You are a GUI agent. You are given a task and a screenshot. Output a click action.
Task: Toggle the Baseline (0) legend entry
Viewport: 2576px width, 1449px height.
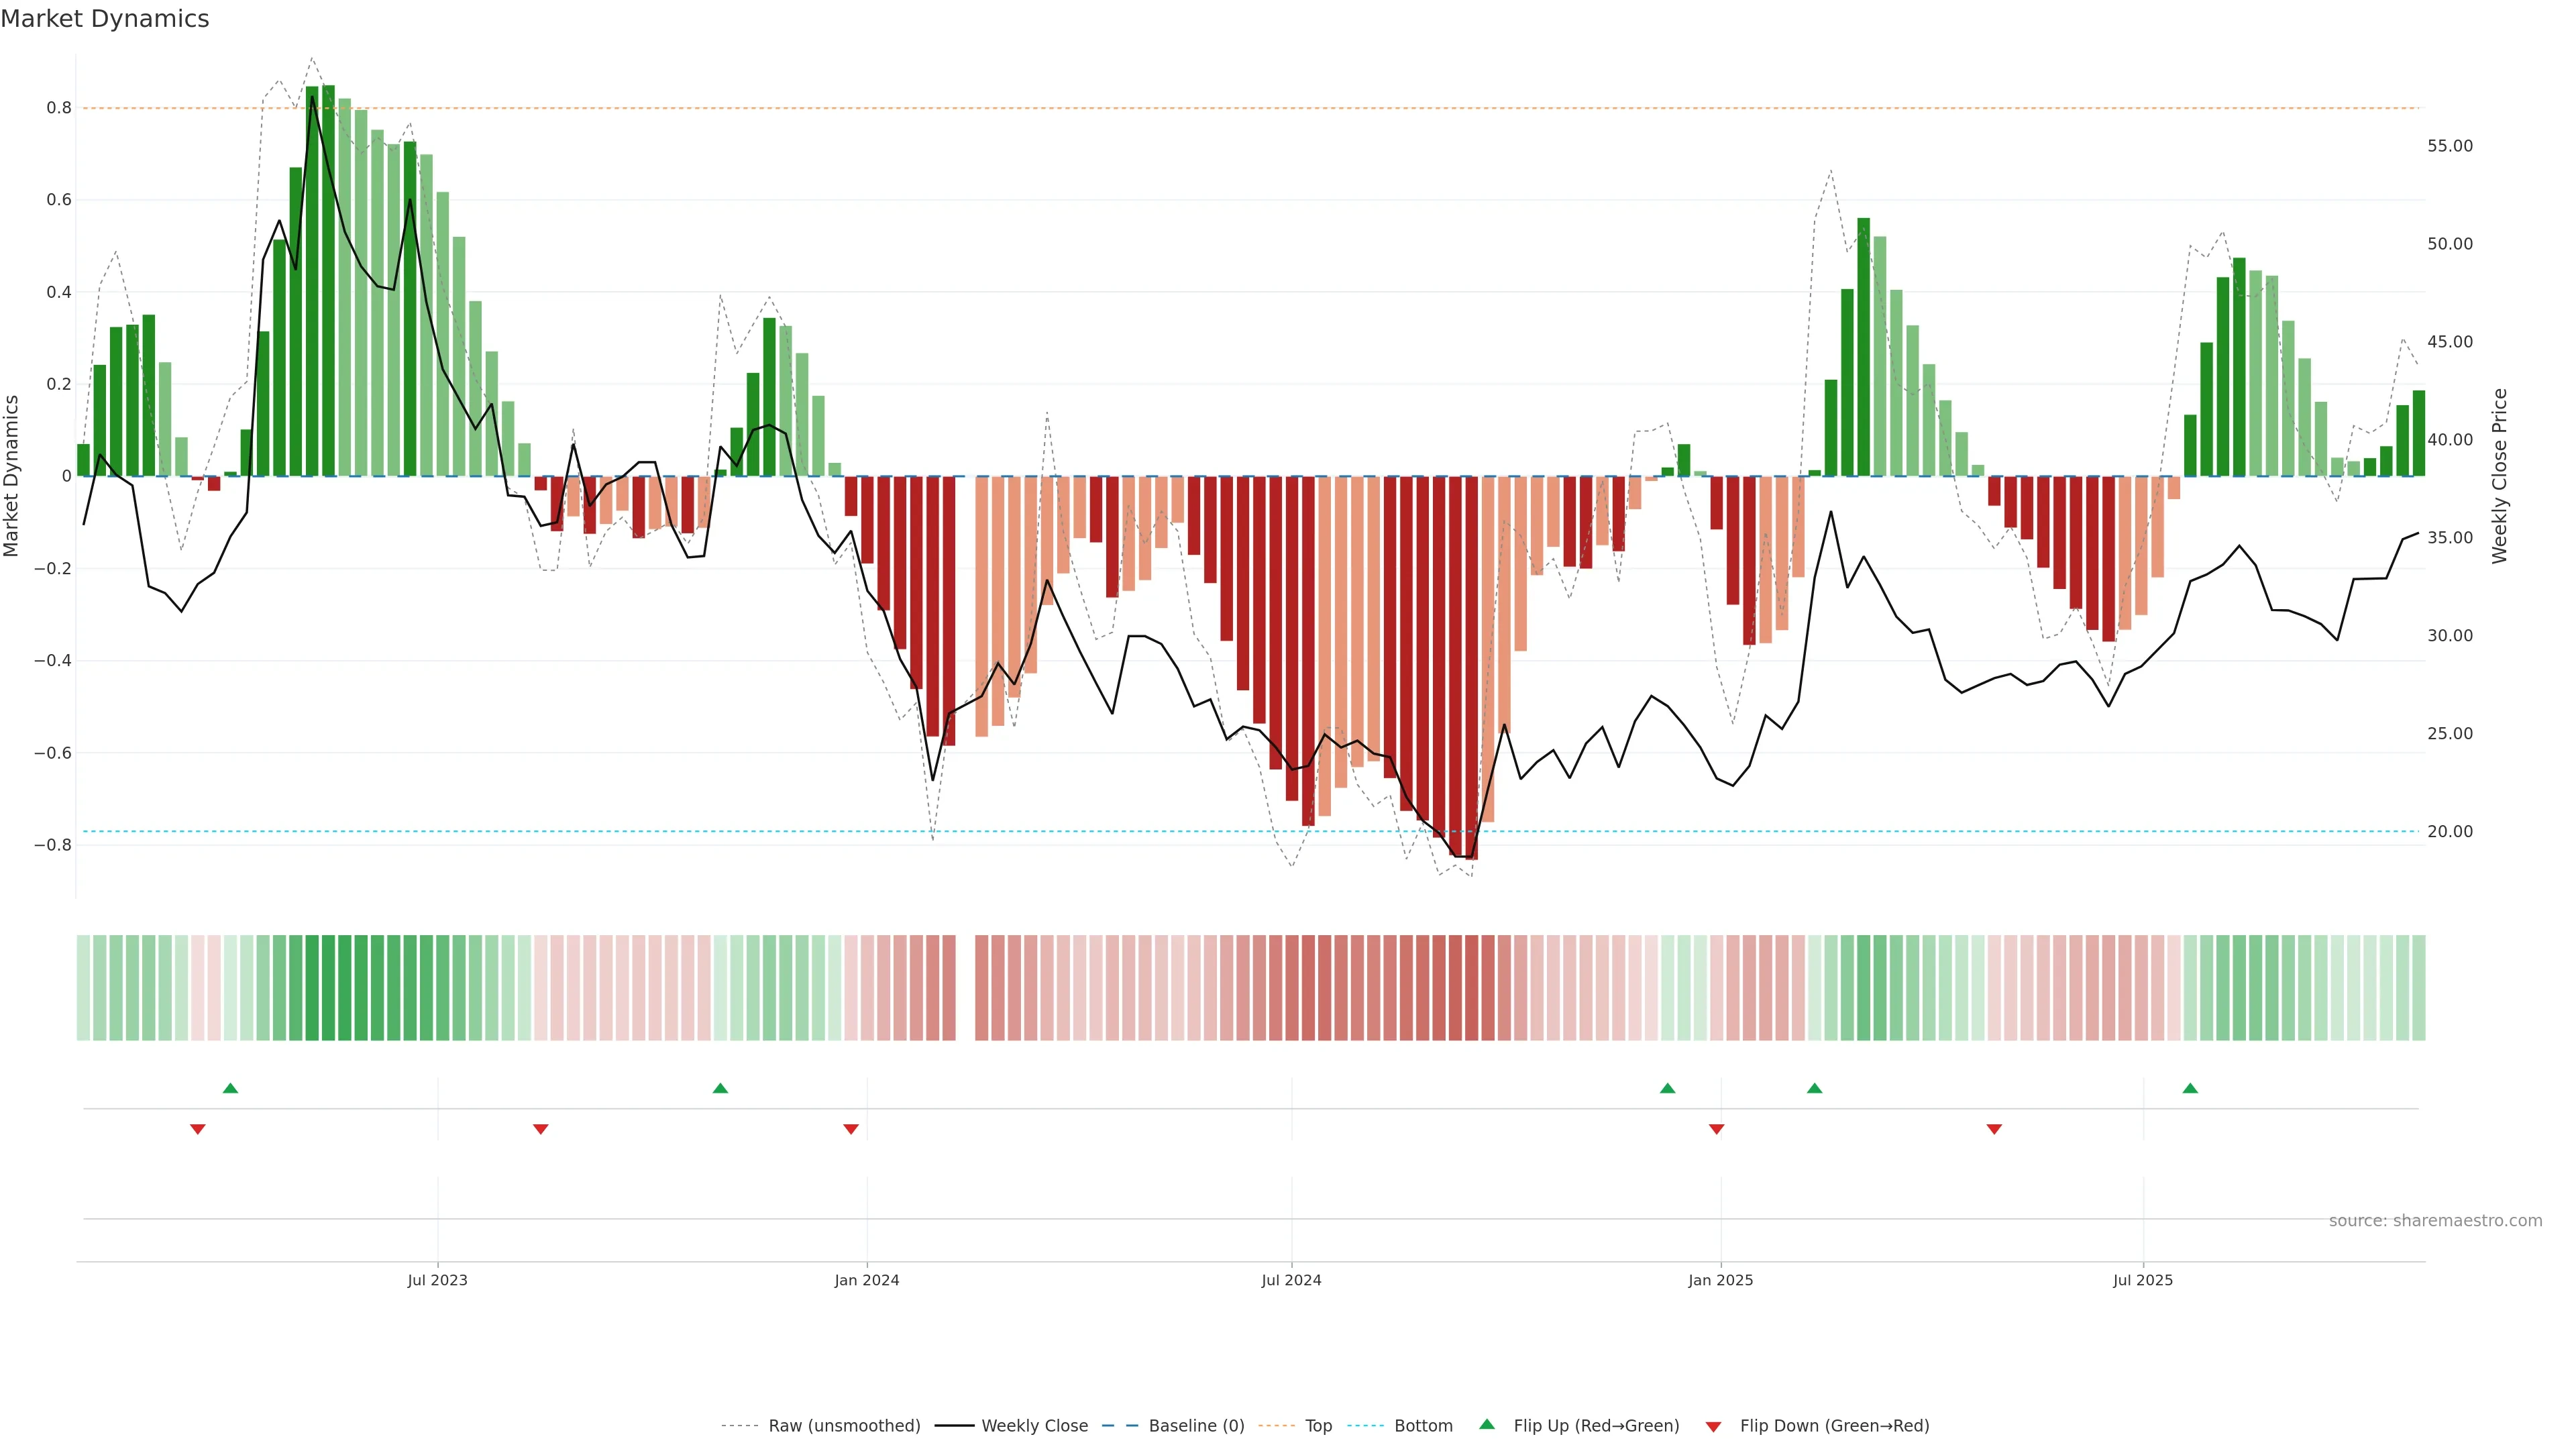click(1196, 1426)
